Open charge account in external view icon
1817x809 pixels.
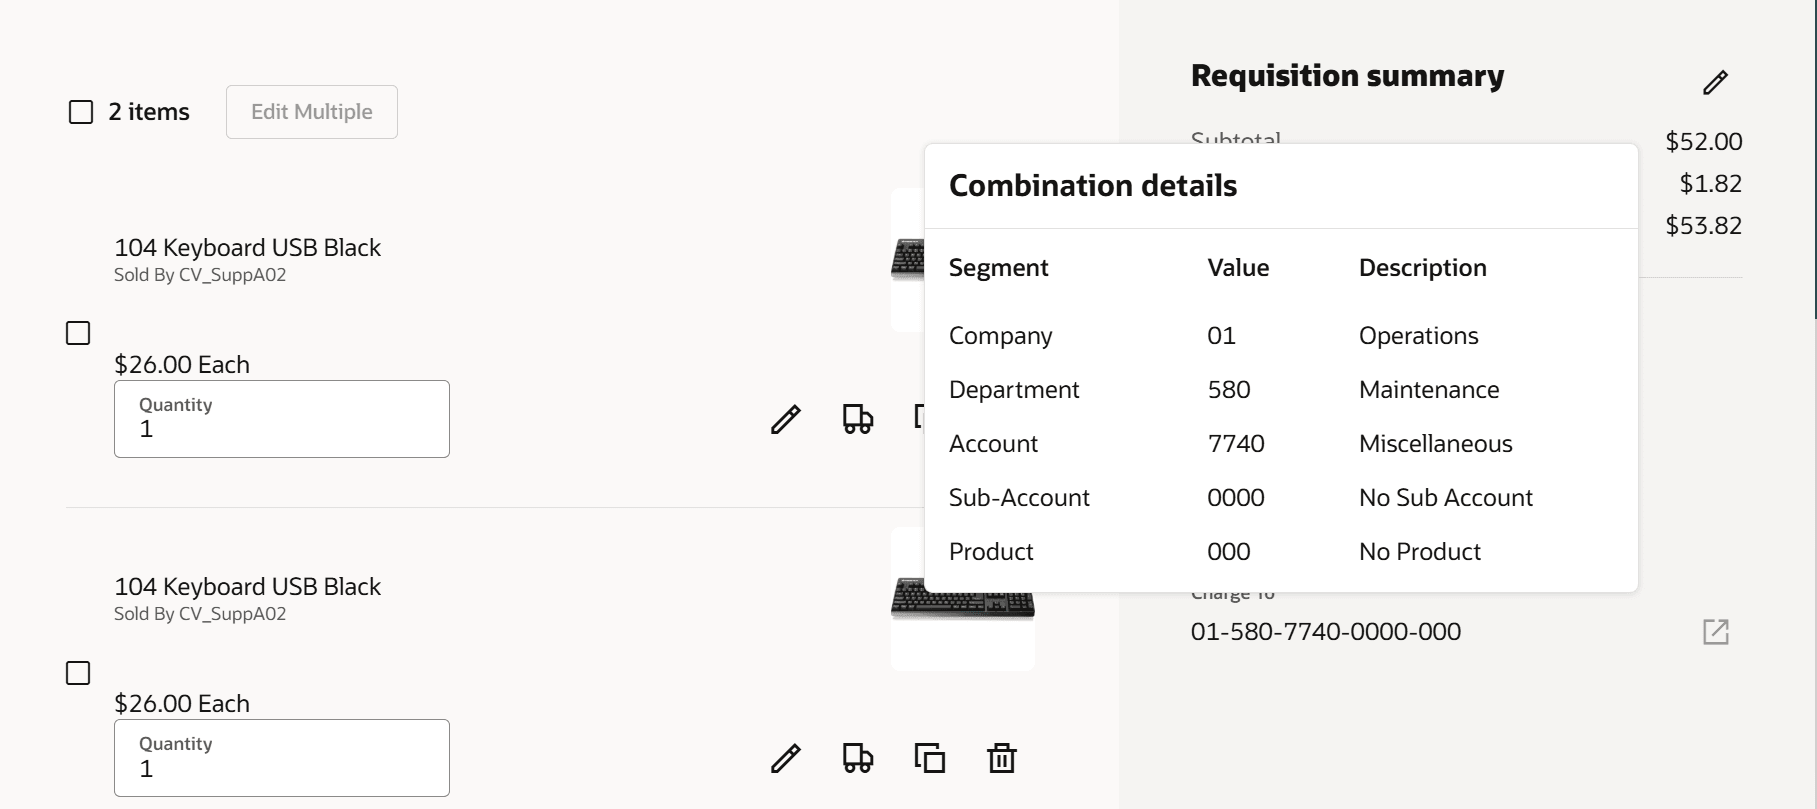tap(1715, 632)
